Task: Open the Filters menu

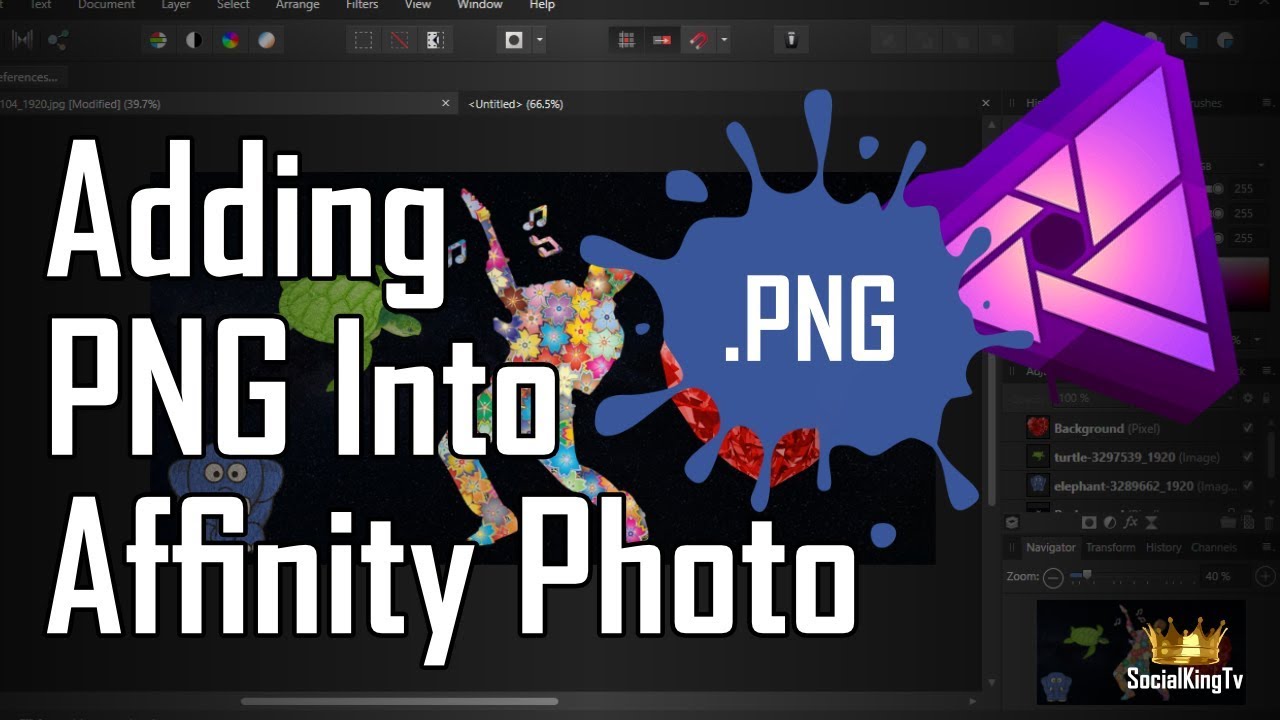Action: [362, 5]
